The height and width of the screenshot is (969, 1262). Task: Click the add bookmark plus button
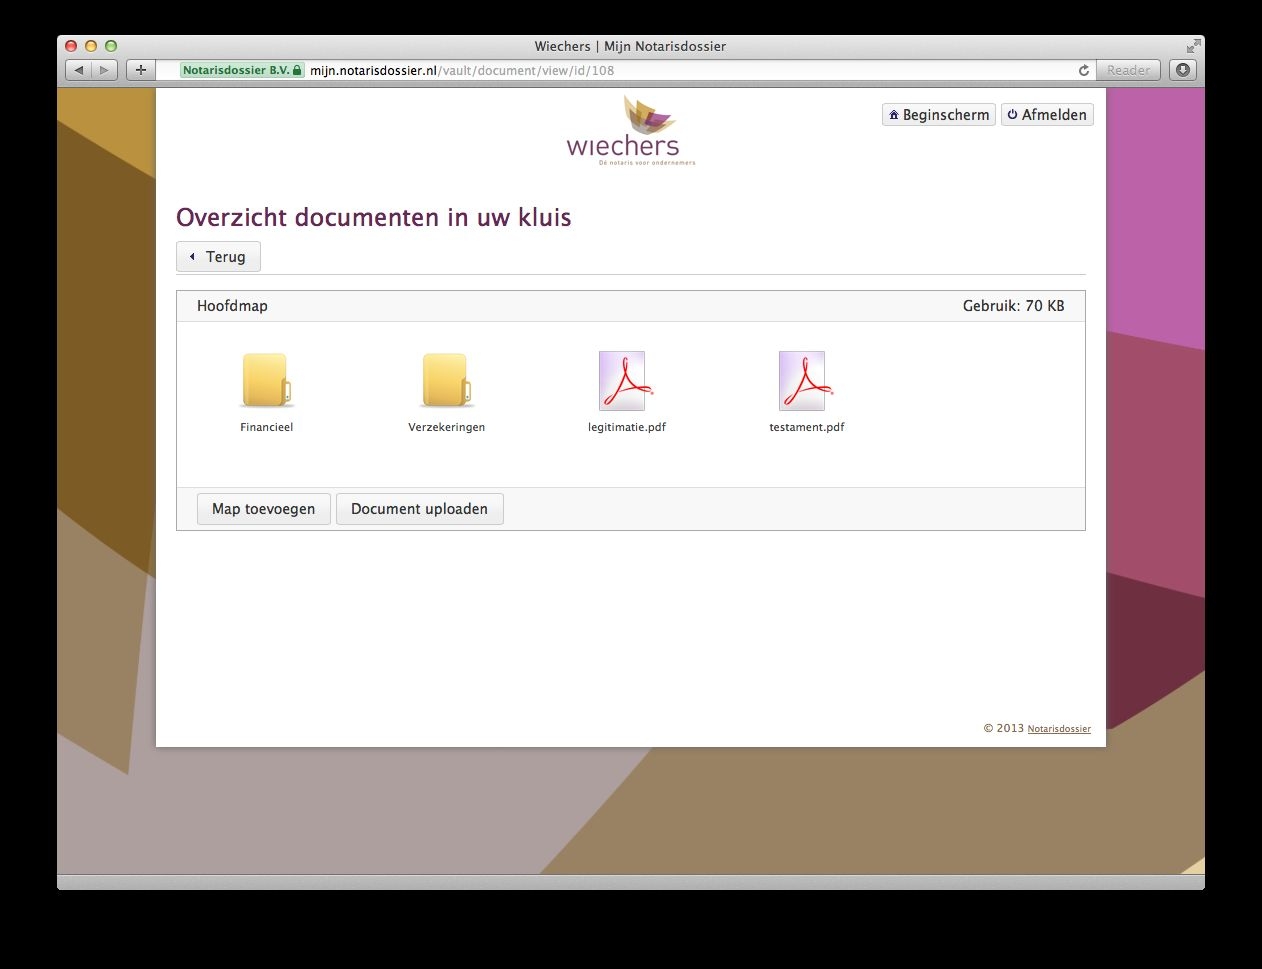point(141,70)
